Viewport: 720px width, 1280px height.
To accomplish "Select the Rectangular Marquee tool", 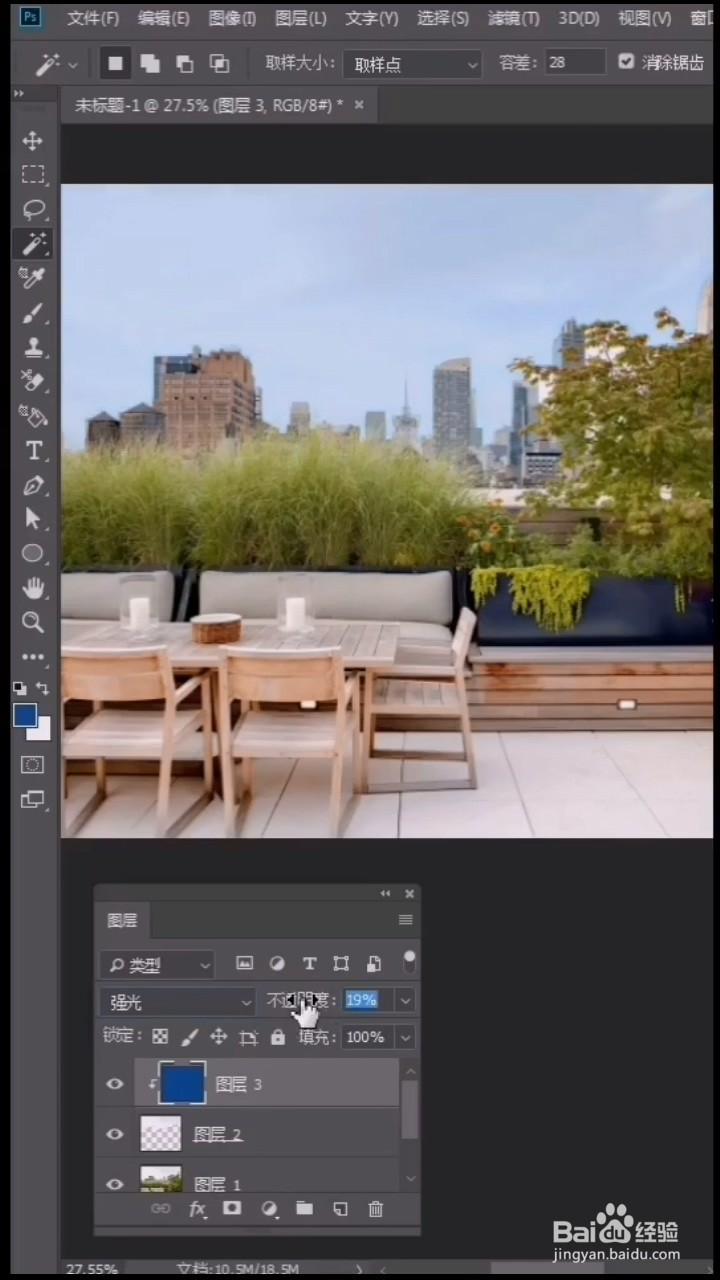I will click(x=33, y=175).
